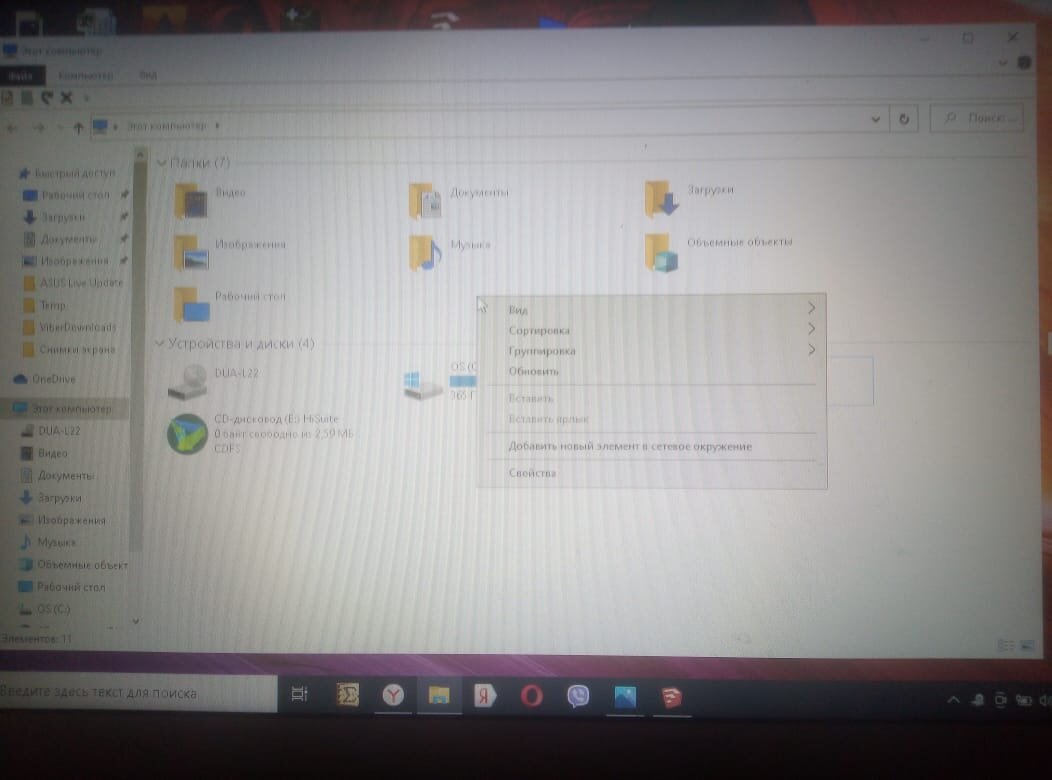Click the back navigation arrow
Image resolution: width=1052 pixels, height=780 pixels.
[12, 127]
